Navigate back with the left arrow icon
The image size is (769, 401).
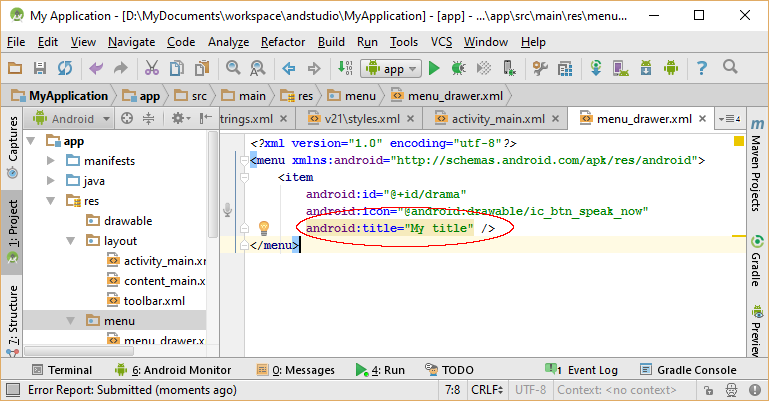click(x=289, y=68)
